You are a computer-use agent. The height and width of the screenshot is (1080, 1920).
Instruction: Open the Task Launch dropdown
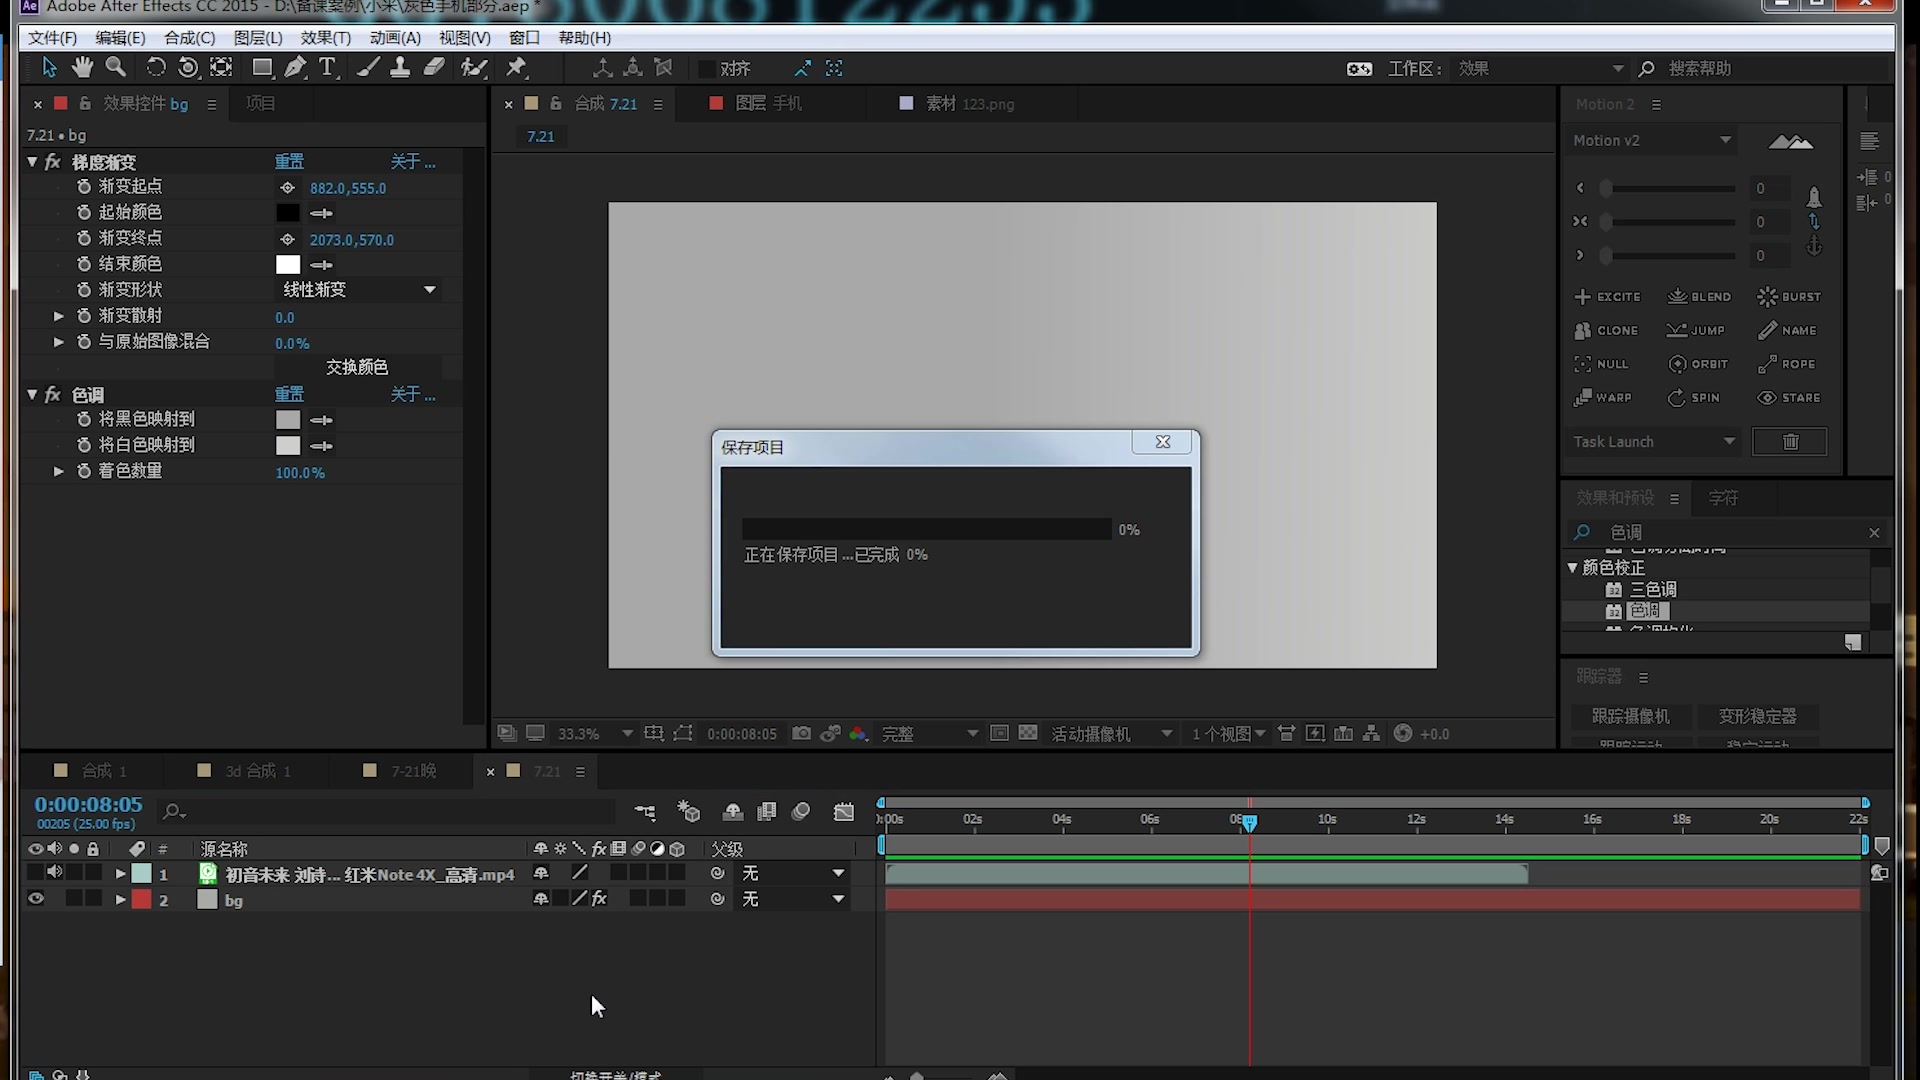[1654, 442]
